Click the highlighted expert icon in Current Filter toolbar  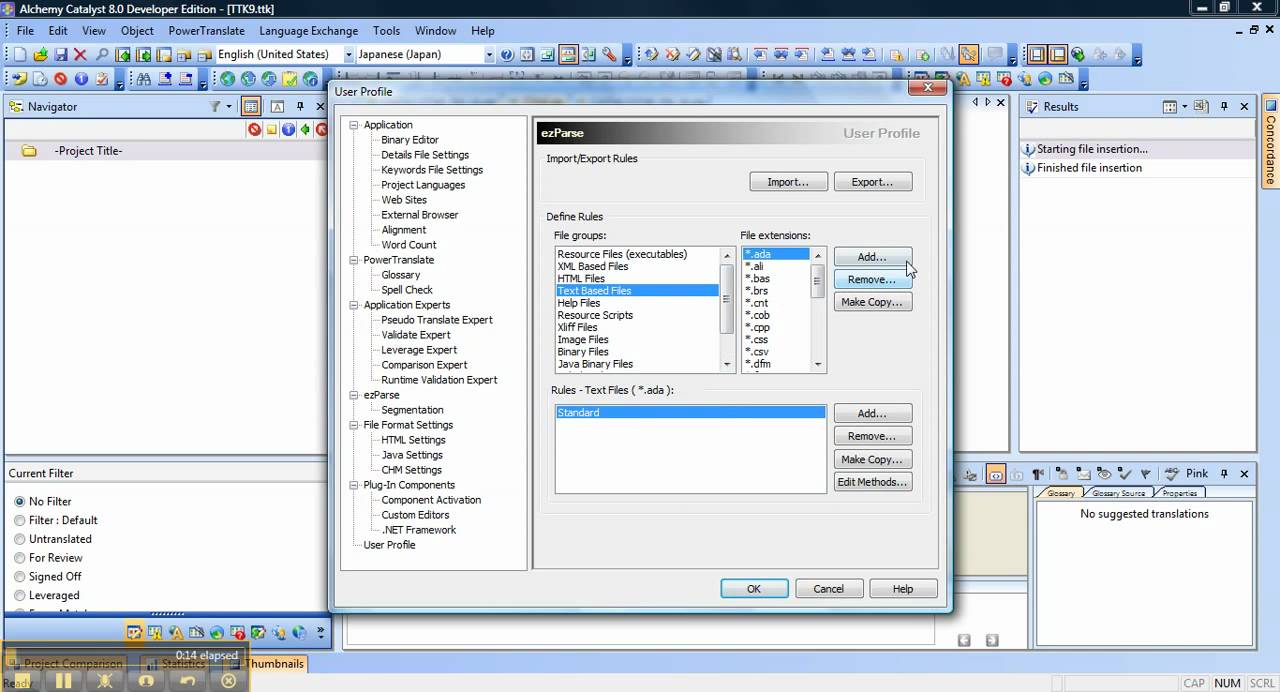[x=134, y=632]
